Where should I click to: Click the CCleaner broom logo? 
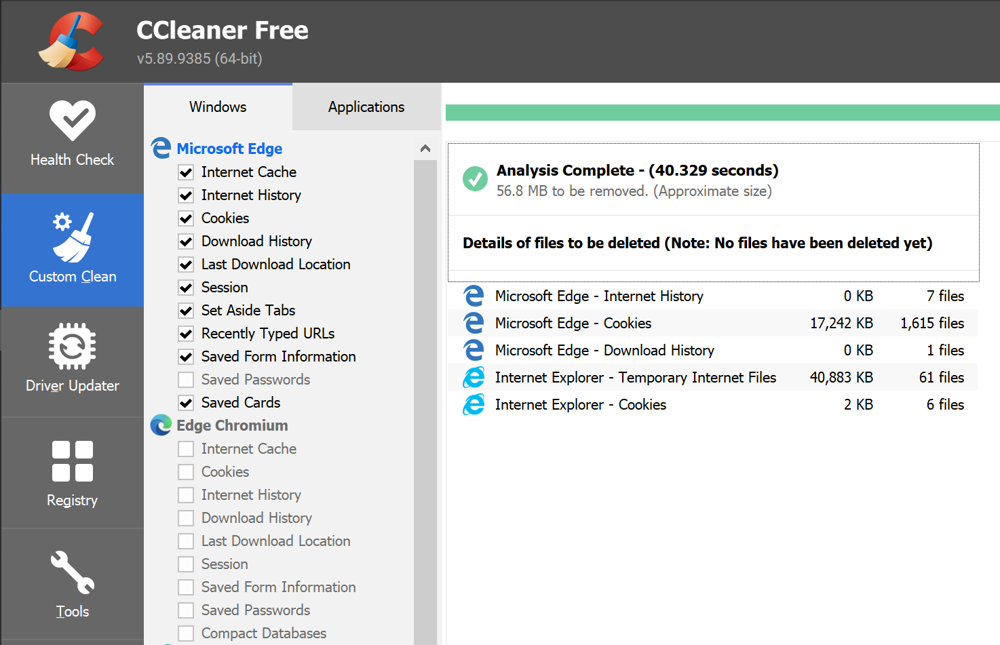coord(71,41)
